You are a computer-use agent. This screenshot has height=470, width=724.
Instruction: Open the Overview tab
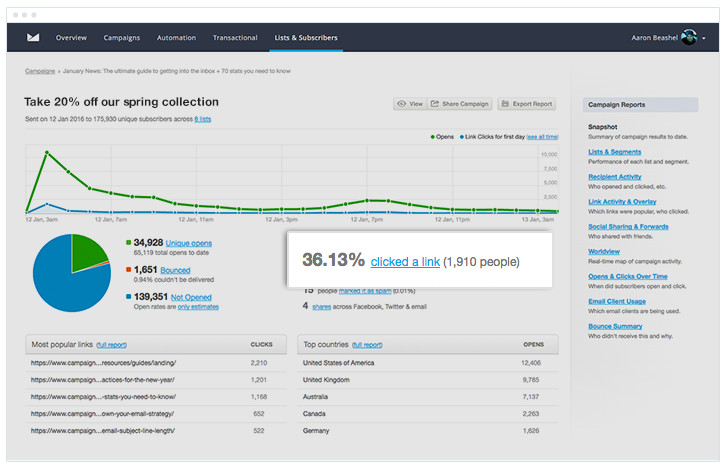click(71, 38)
